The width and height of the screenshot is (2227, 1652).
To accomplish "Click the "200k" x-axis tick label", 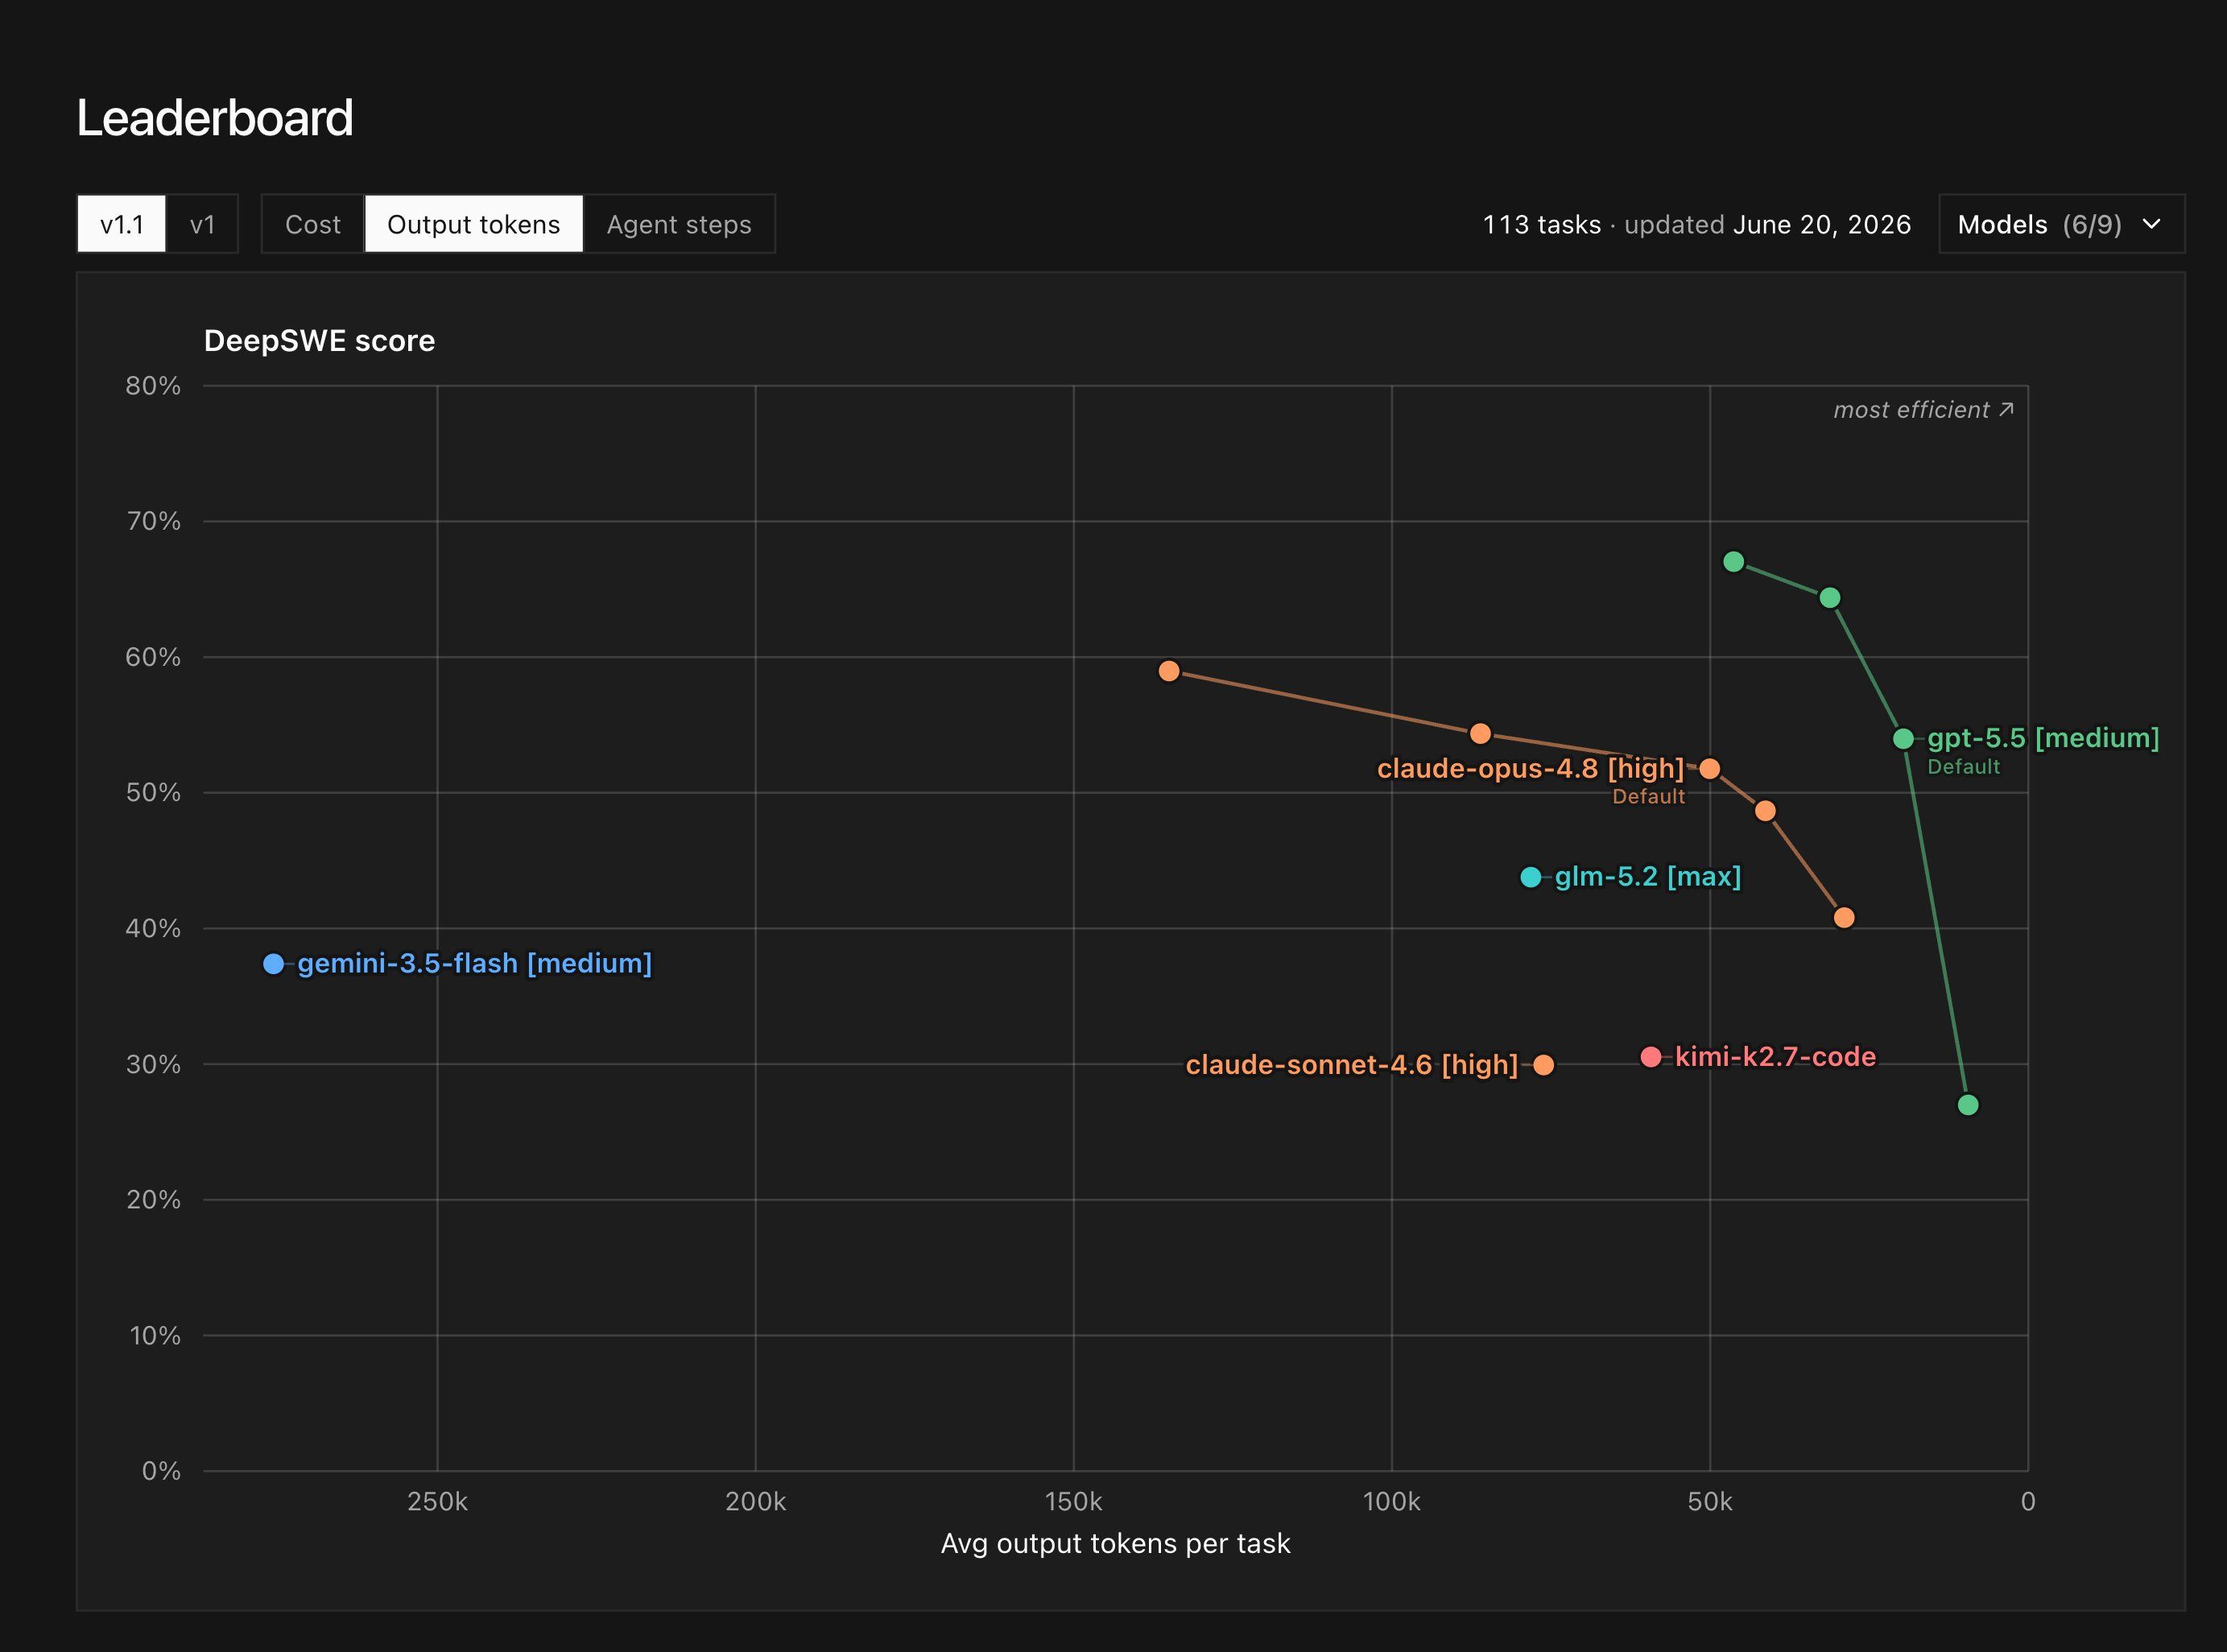I will [755, 1502].
